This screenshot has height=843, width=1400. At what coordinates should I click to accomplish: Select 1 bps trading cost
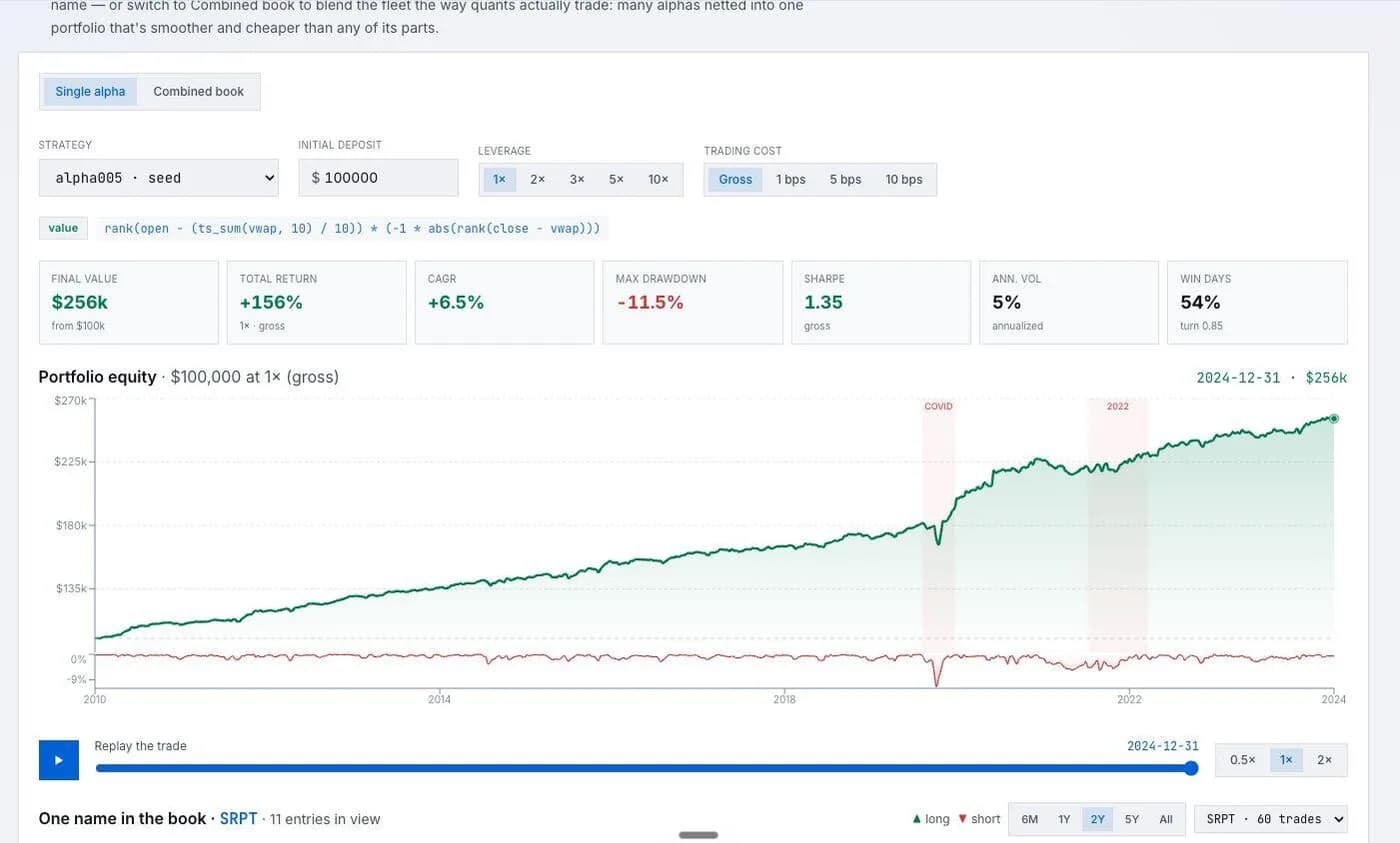coord(790,179)
